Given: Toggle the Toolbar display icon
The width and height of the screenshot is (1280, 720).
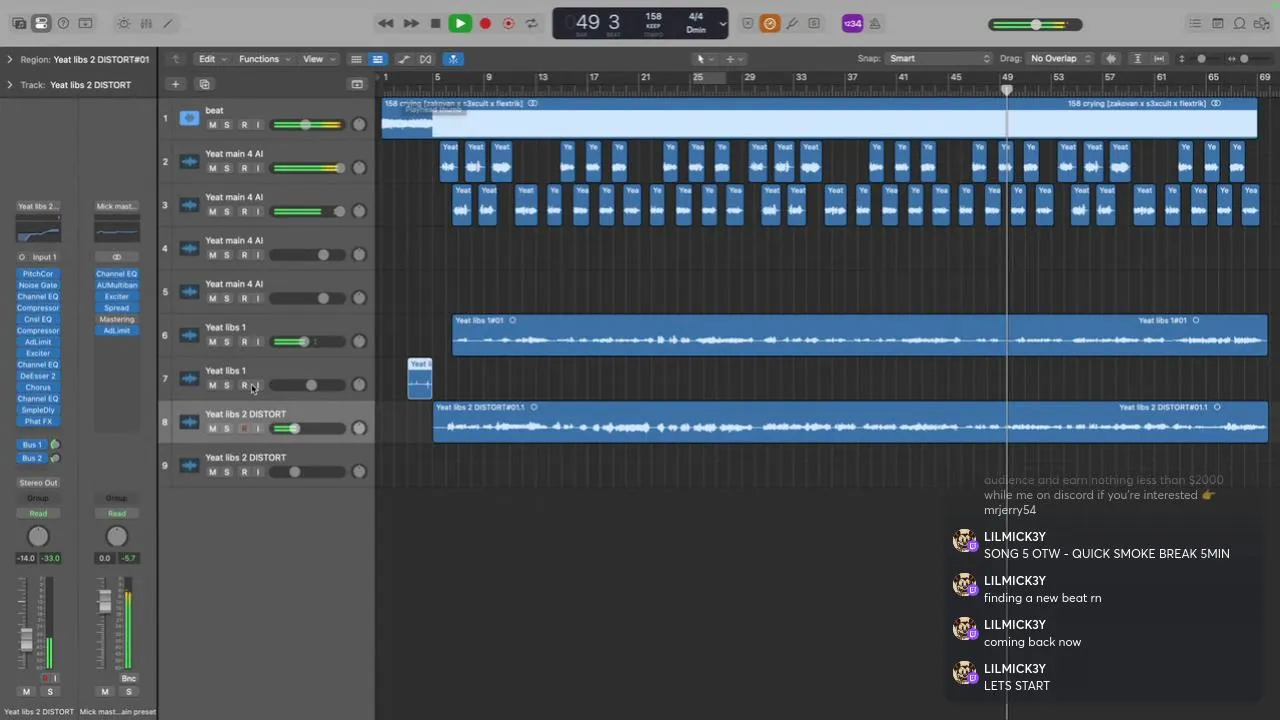Looking at the screenshot, I should point(86,23).
